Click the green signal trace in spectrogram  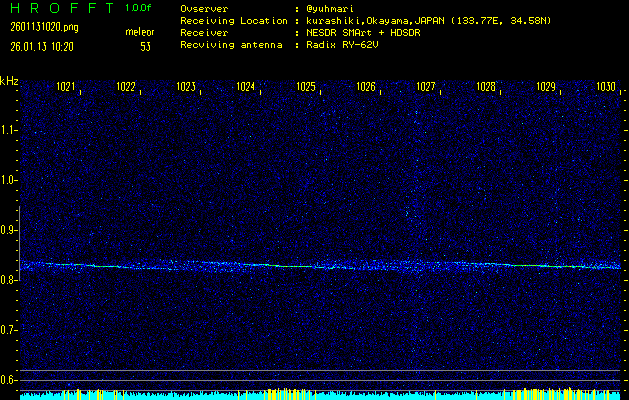coord(300,266)
